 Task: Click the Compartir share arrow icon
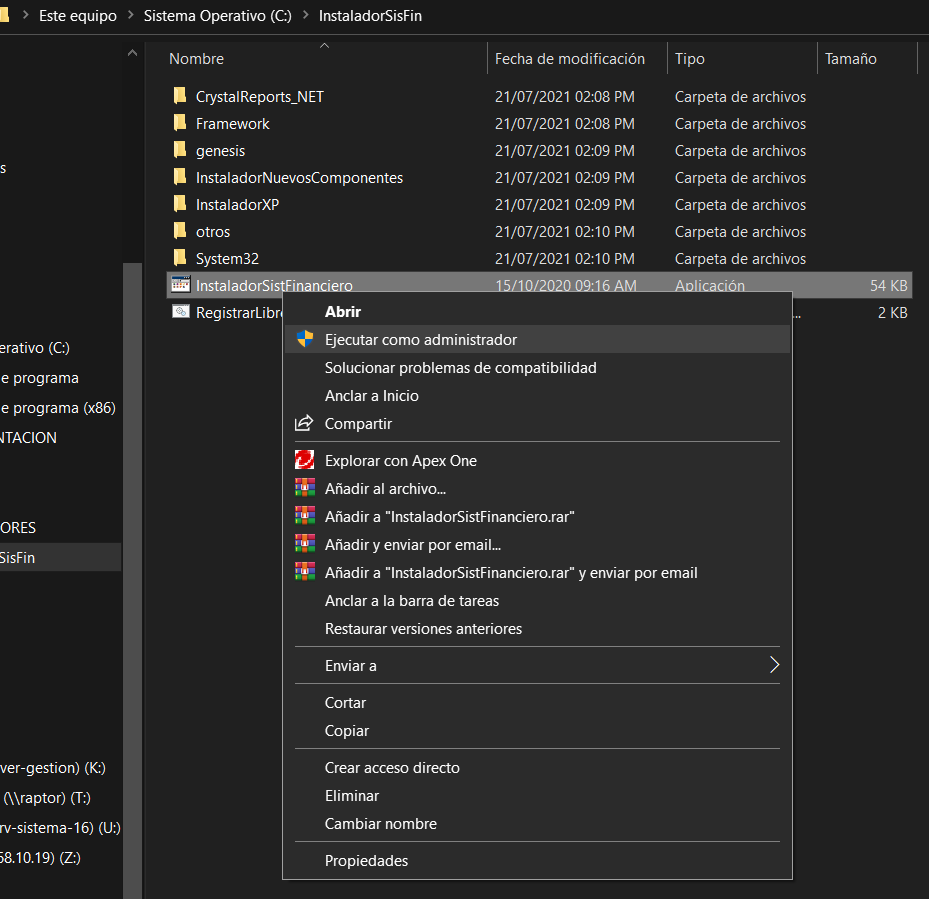click(x=304, y=423)
